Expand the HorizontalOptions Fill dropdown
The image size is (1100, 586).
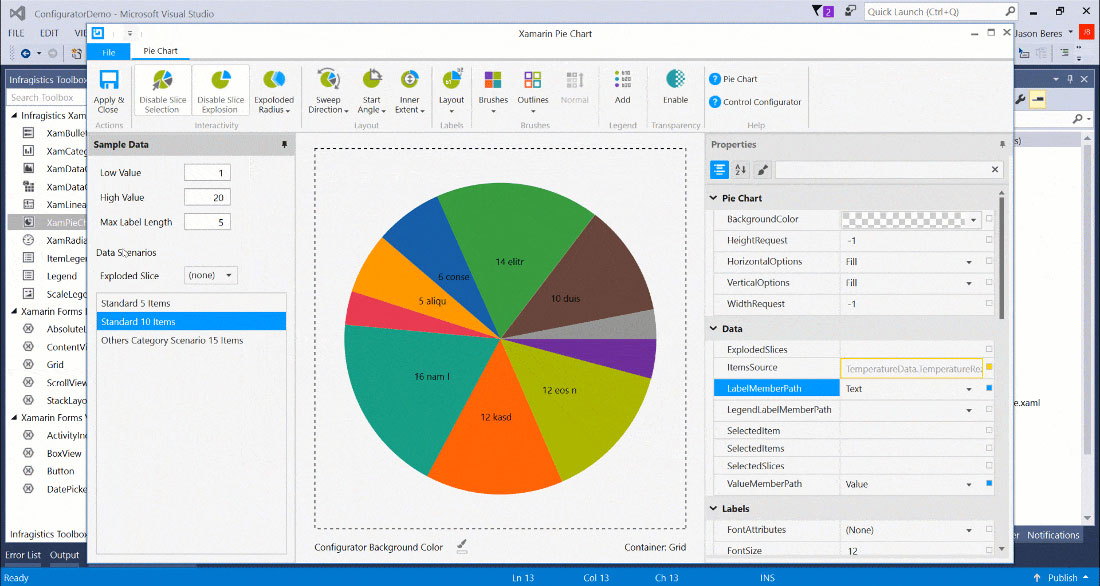click(x=968, y=262)
